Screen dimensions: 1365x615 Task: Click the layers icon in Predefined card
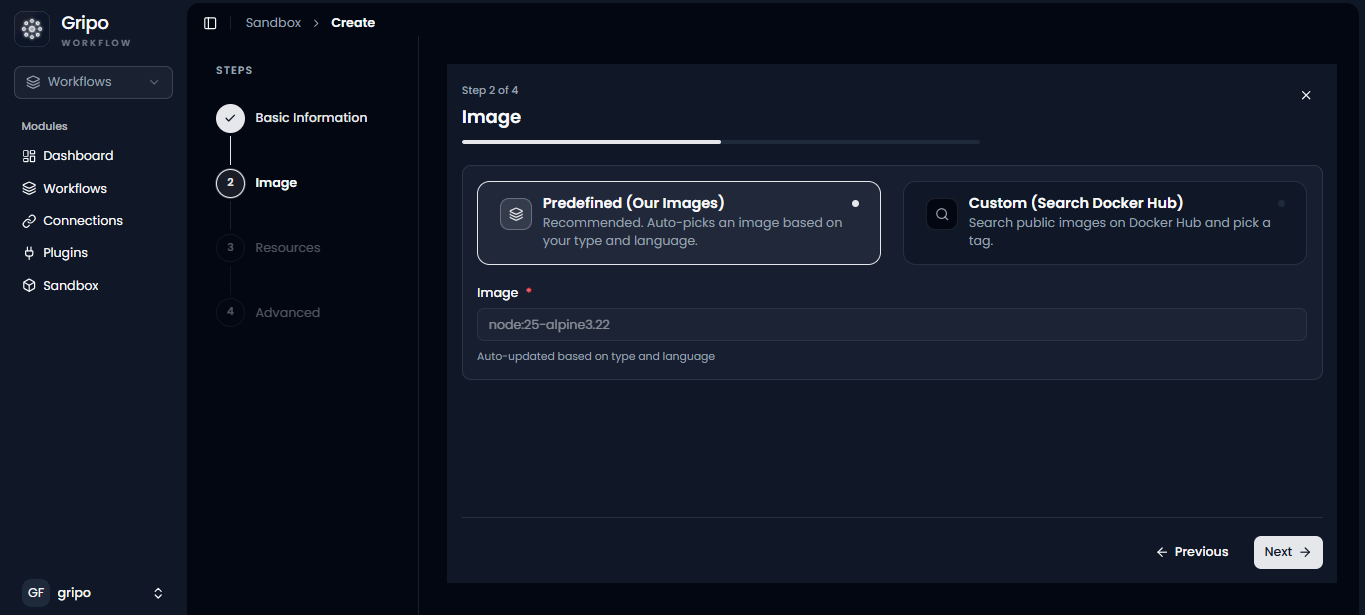[516, 214]
